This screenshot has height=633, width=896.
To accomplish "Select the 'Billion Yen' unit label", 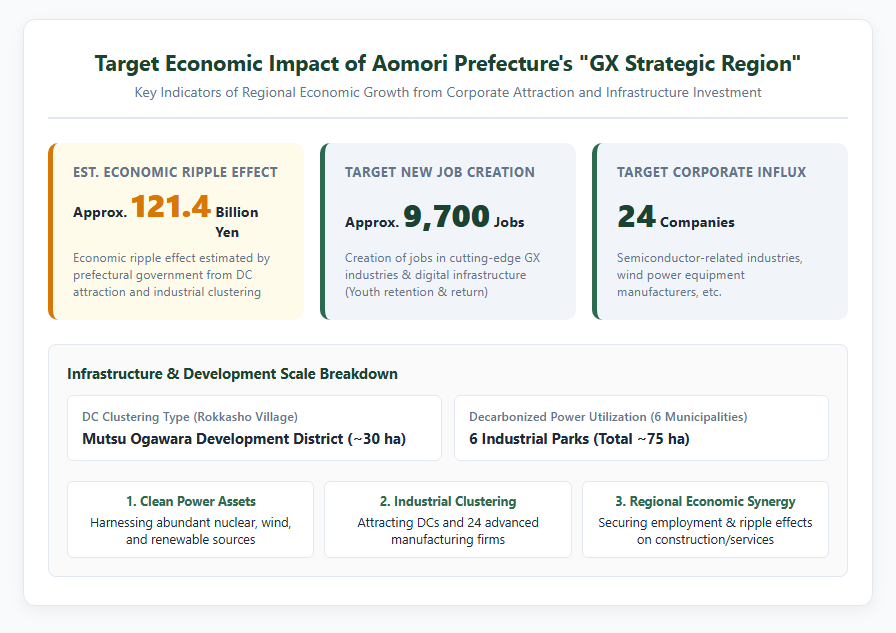I will [237, 222].
